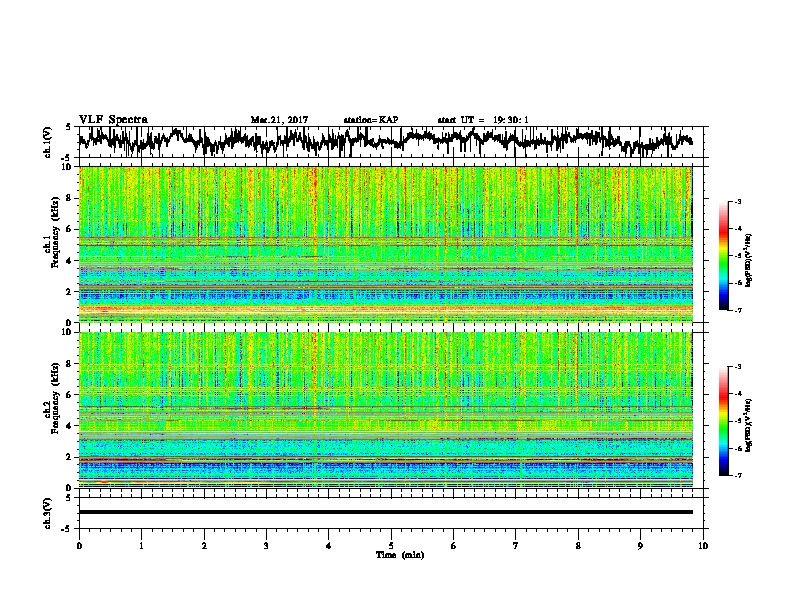792x612 pixels.
Task: Click the ch.2 colorbar "log(PSD)" unit label
Action: [748, 425]
